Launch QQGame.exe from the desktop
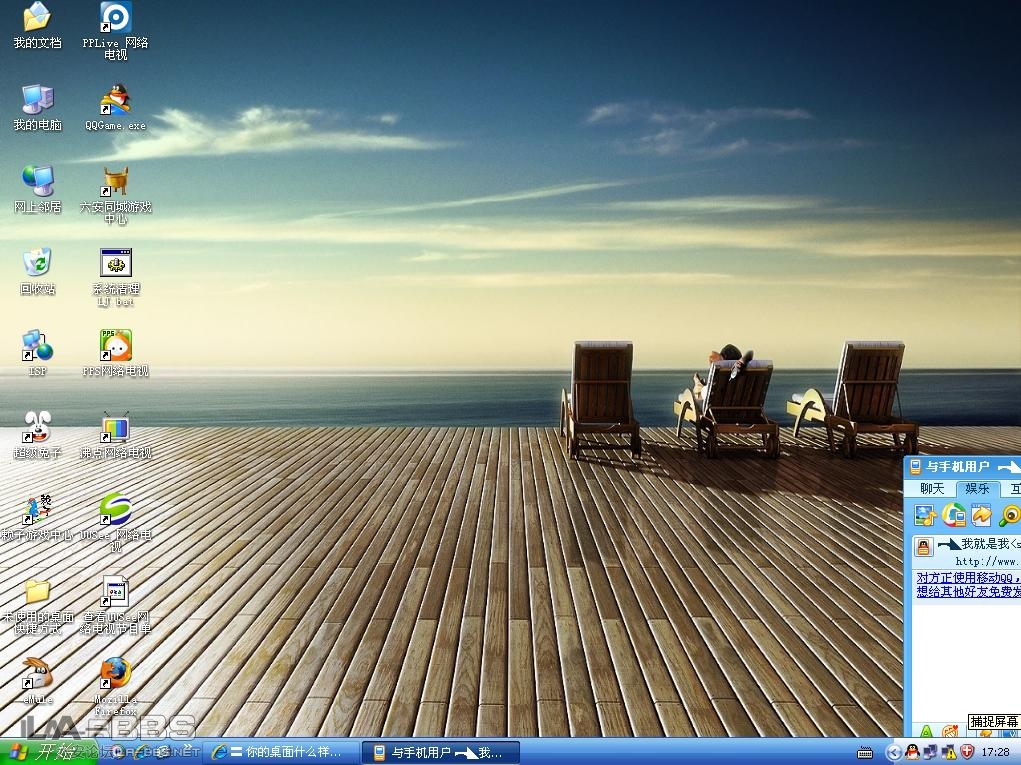1021x765 pixels. pos(115,101)
